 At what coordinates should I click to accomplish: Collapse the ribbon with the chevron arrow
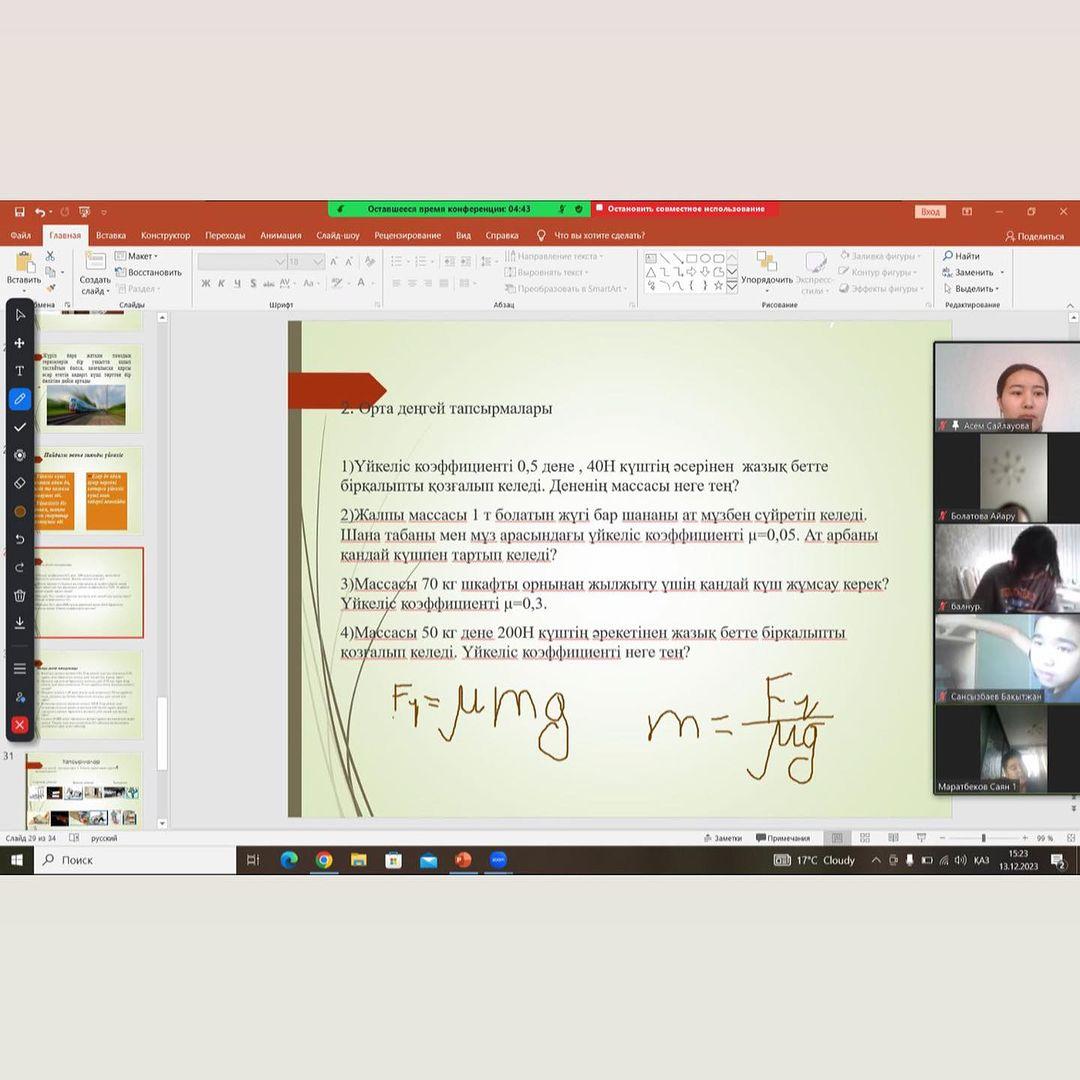tap(1070, 305)
